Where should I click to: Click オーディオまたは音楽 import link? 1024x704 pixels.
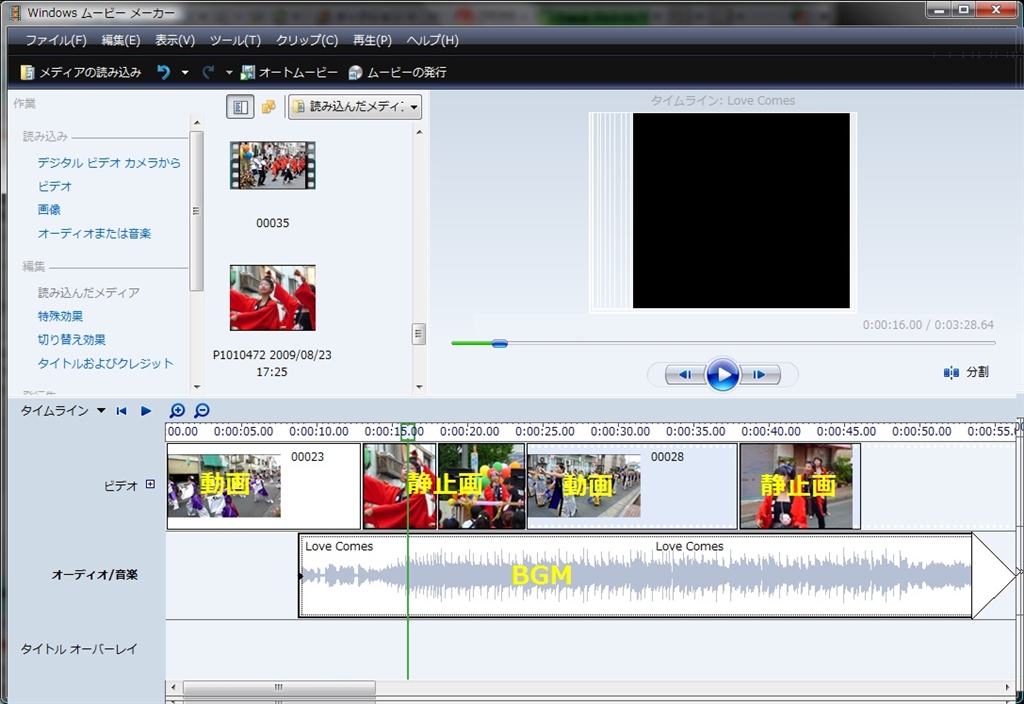tap(94, 233)
